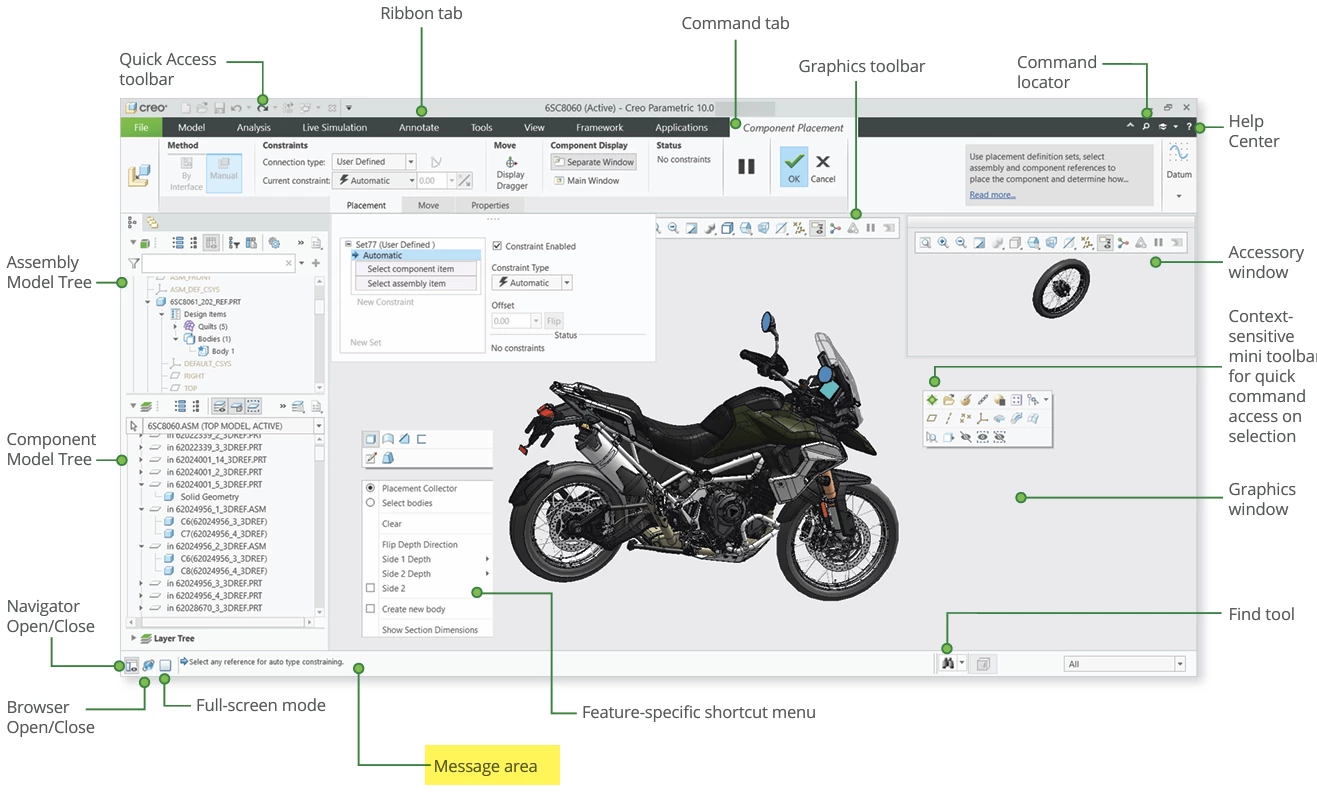Click the Save icon in Quick Access toolbar
This screenshot has height=797, width=1317.
click(219, 107)
